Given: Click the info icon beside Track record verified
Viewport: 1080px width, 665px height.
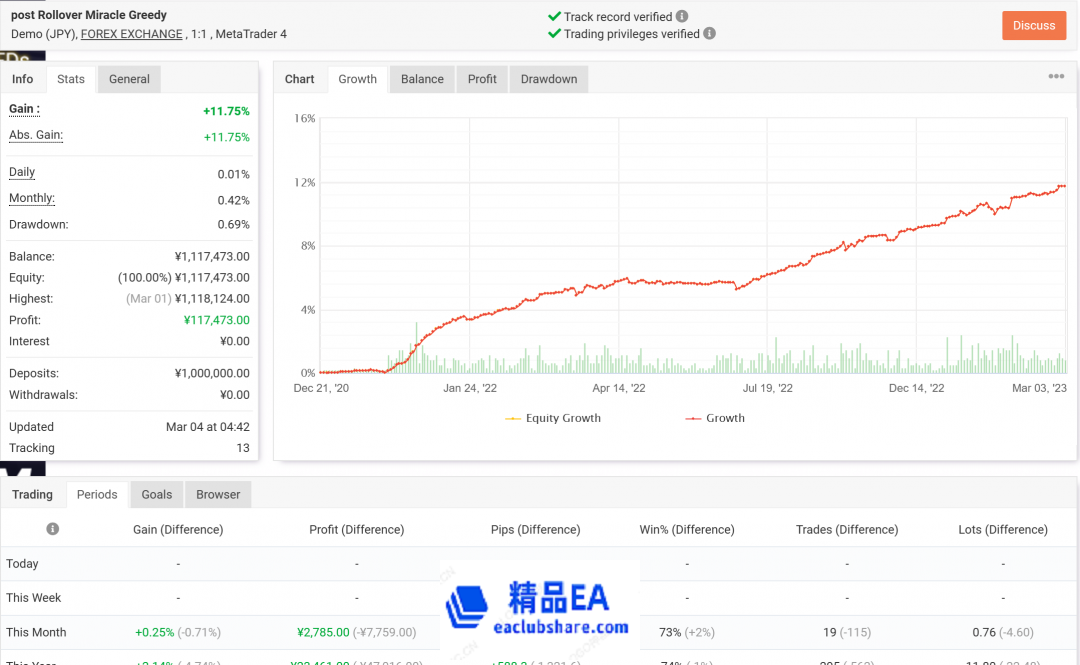Looking at the screenshot, I should (682, 16).
